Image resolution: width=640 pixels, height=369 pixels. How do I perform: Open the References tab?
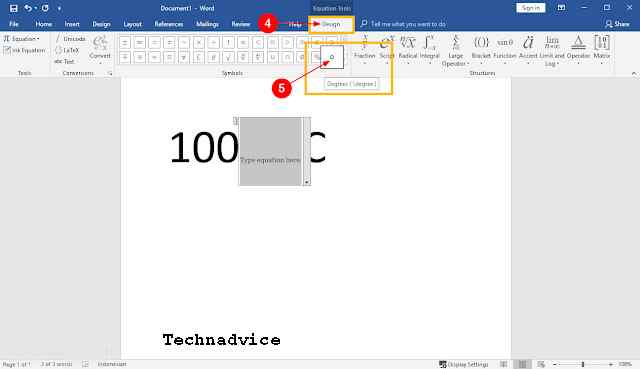pyautogui.click(x=169, y=24)
